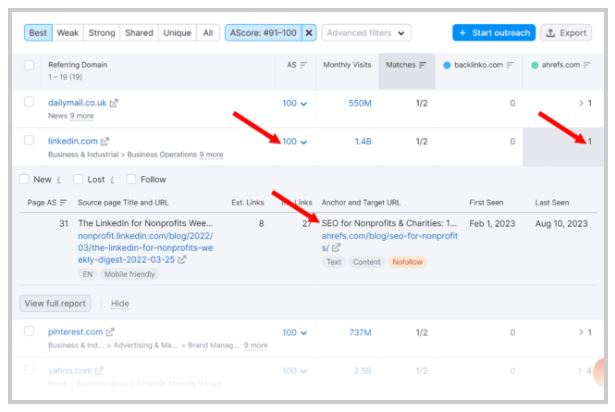Sort by backlinko.com column icon
The height and width of the screenshot is (412, 615).
point(510,65)
